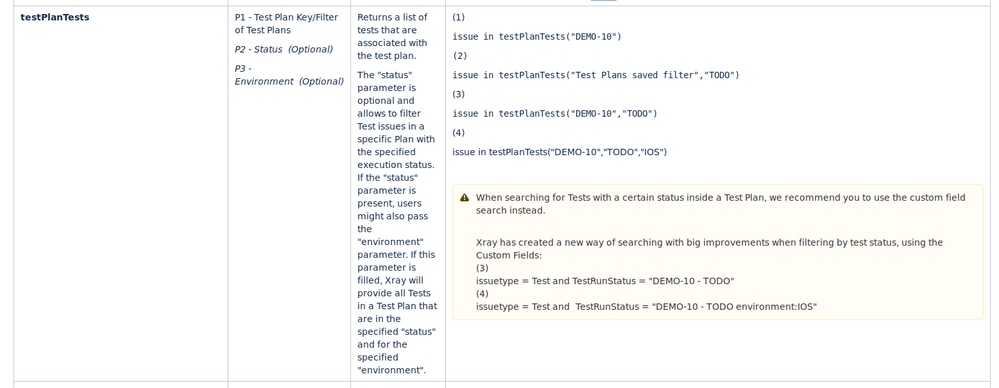Screen dimensions: 999x388
Task: Click the query testPlanTests("DEMO-10","TODO","IOS")
Action: pyautogui.click(x=559, y=152)
